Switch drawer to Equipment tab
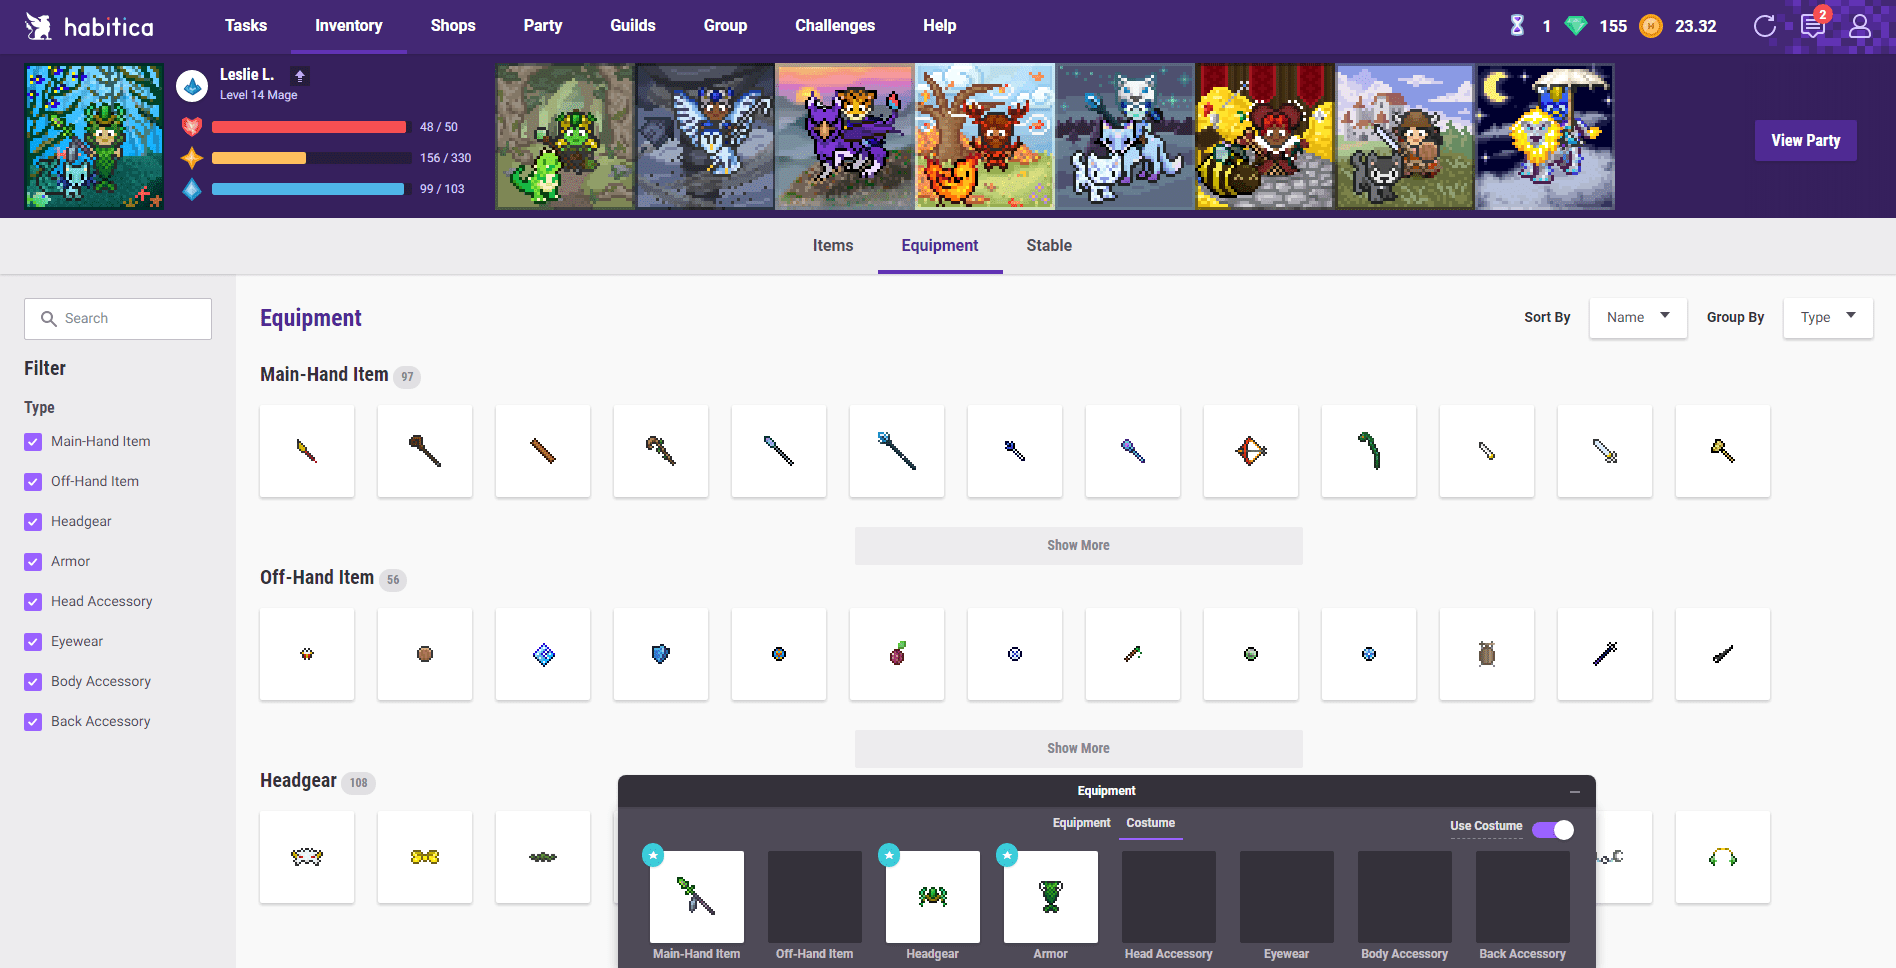This screenshot has height=968, width=1896. click(1081, 823)
